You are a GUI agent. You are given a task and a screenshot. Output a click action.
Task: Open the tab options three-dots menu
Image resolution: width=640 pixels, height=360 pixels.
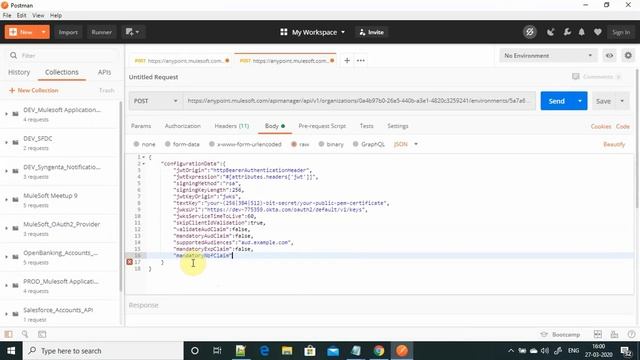(x=361, y=60)
